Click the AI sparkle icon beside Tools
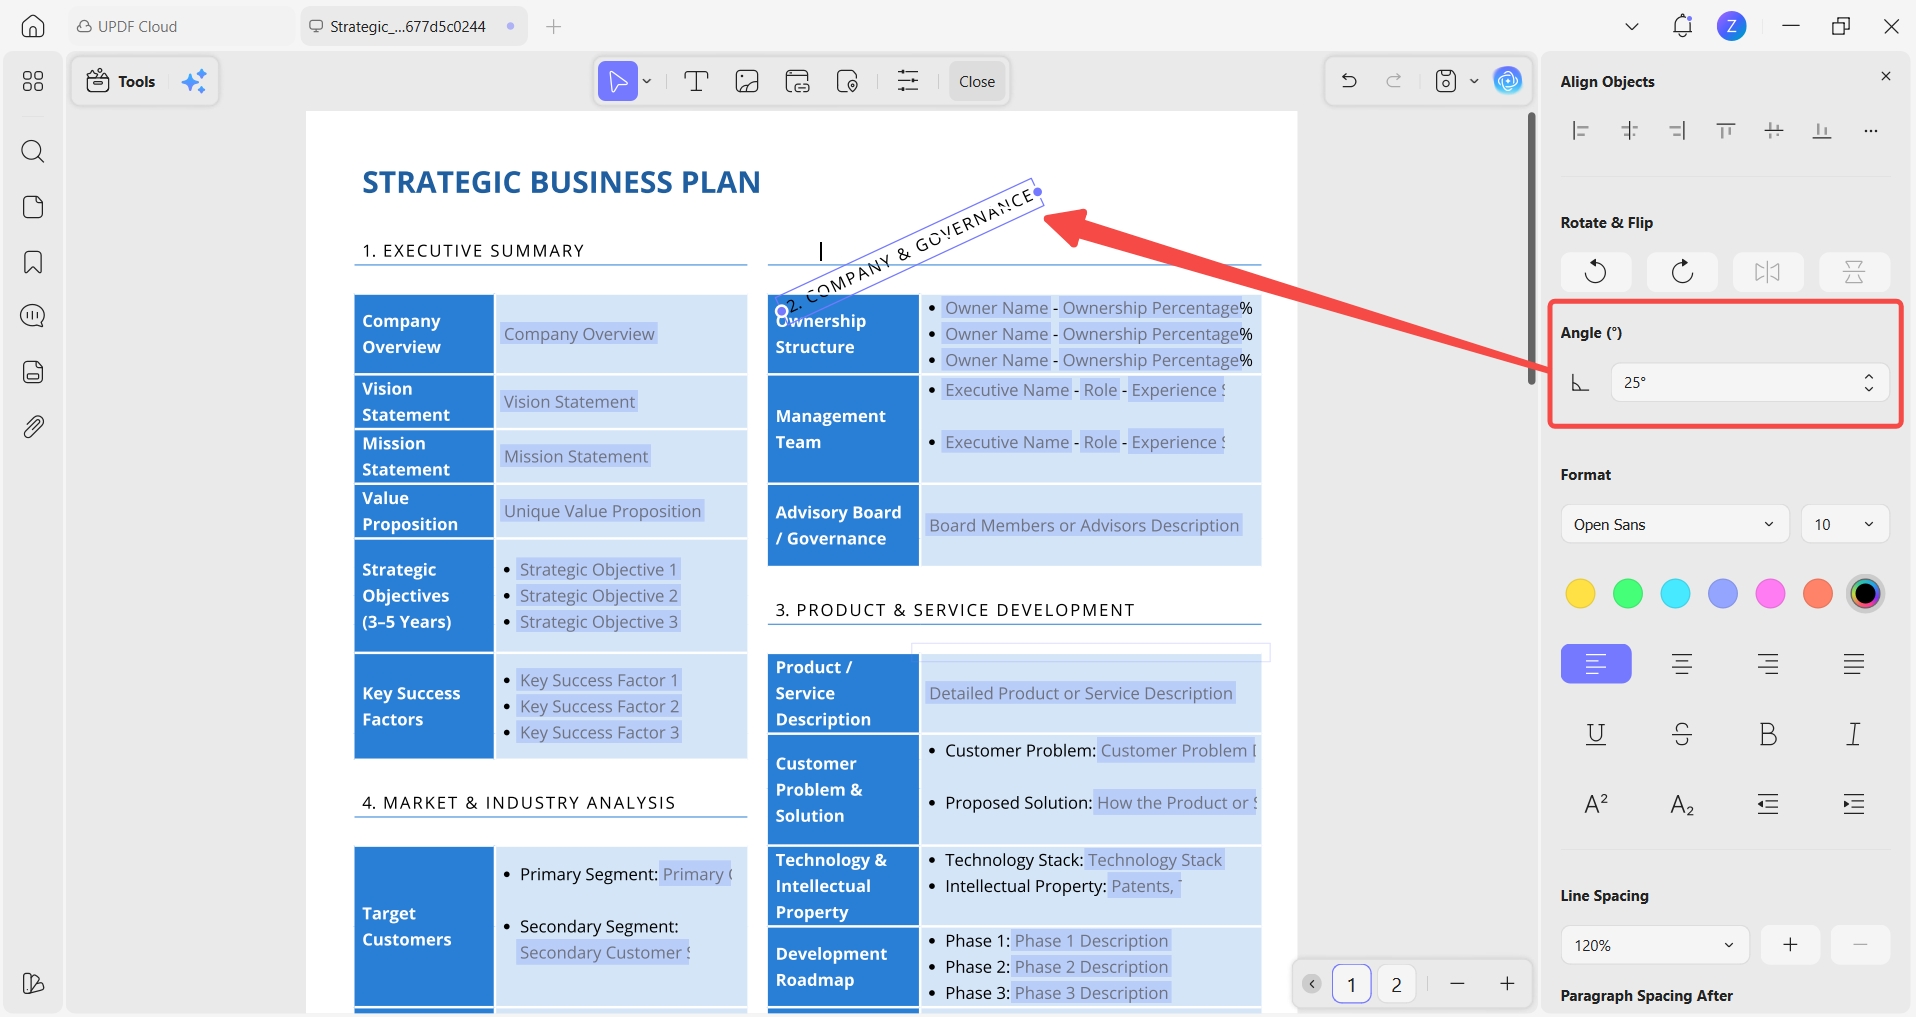This screenshot has width=1916, height=1017. pos(194,81)
